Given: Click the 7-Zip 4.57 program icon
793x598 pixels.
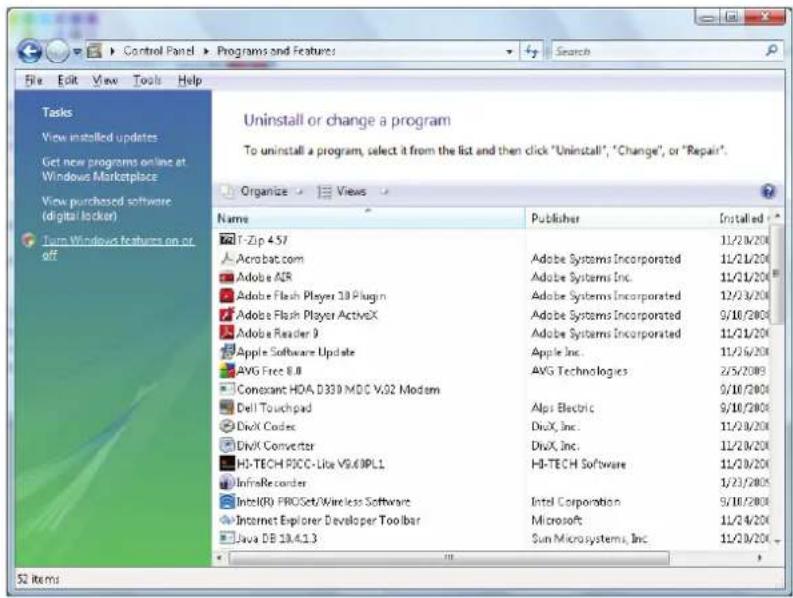Looking at the screenshot, I should 227,239.
